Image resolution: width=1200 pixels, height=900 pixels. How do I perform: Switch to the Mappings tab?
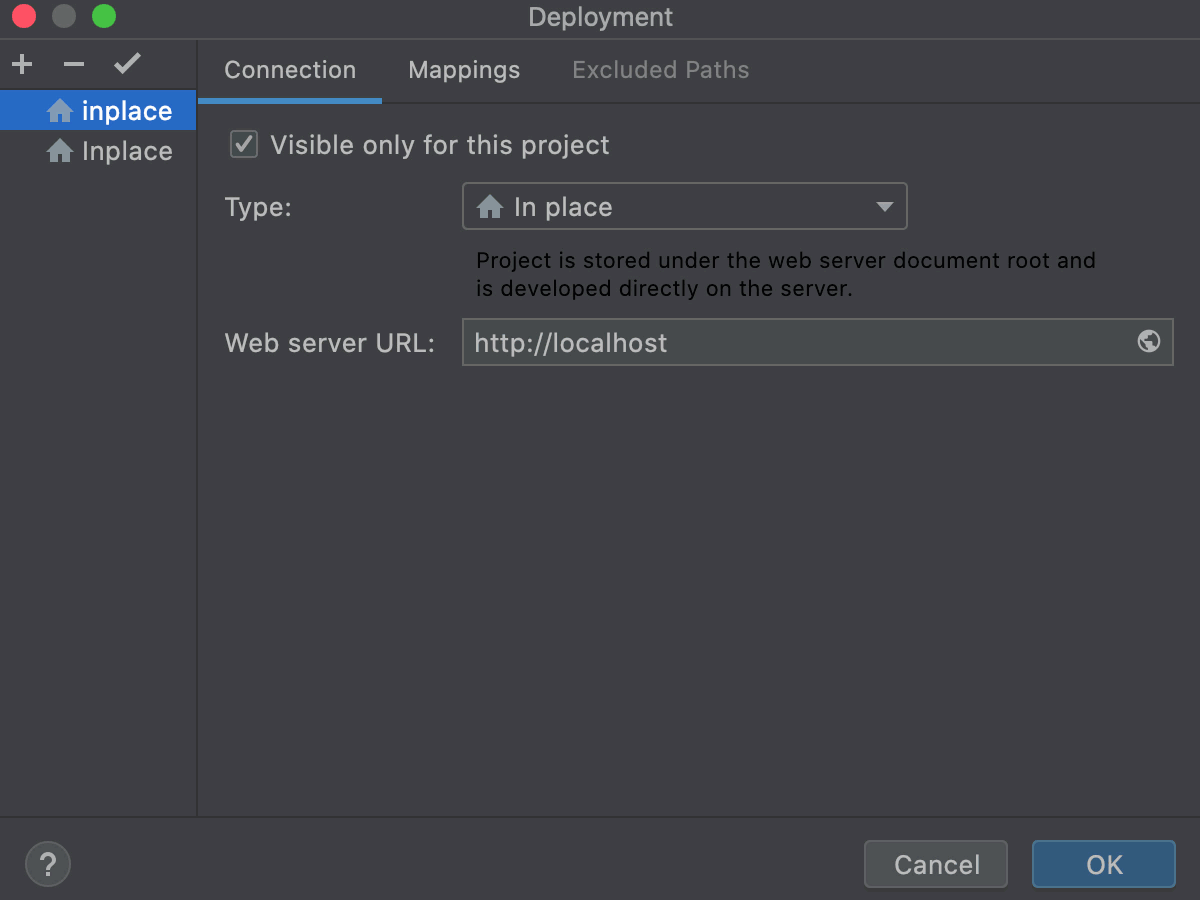tap(463, 69)
